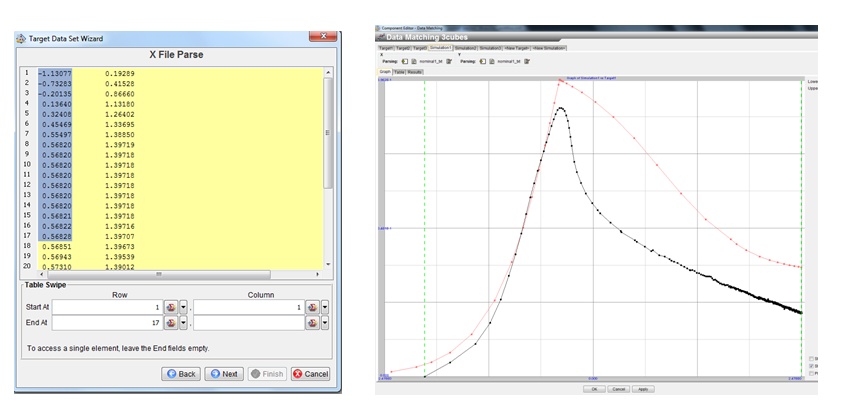This screenshot has height=409, width=852.
Task: Click the value 0.32408 in row 5
Action: click(x=57, y=115)
